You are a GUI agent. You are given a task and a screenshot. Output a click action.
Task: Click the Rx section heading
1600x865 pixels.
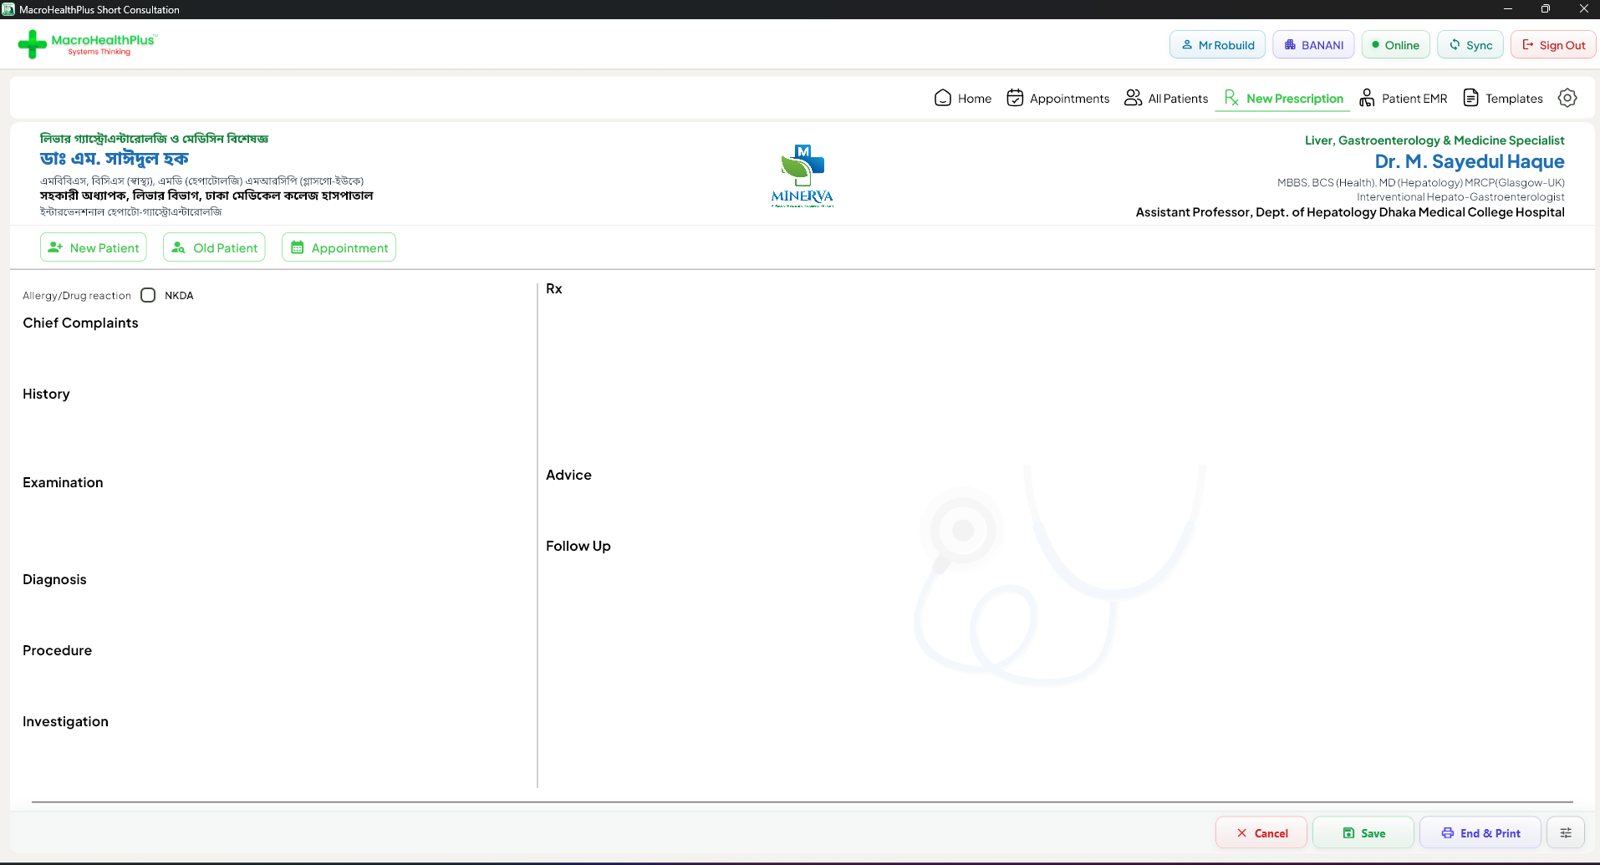pos(554,289)
